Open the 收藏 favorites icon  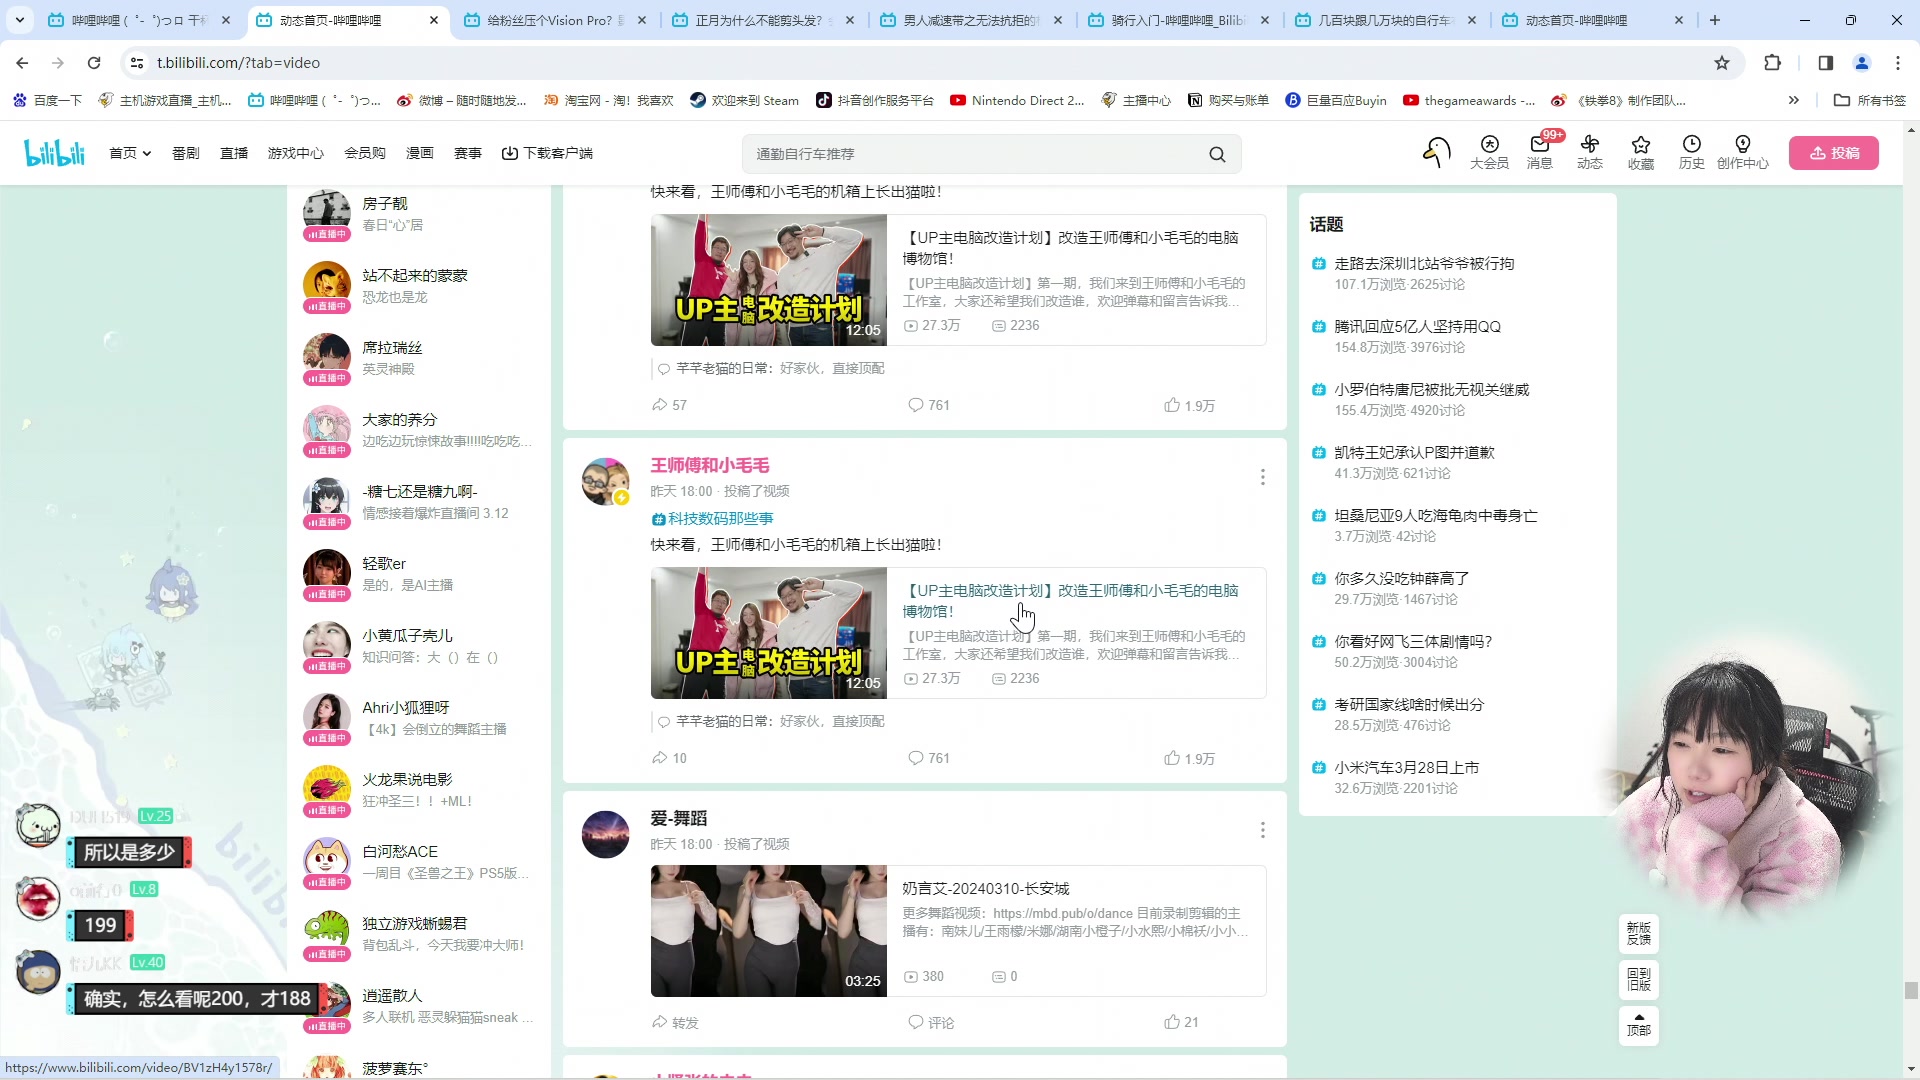point(1640,153)
